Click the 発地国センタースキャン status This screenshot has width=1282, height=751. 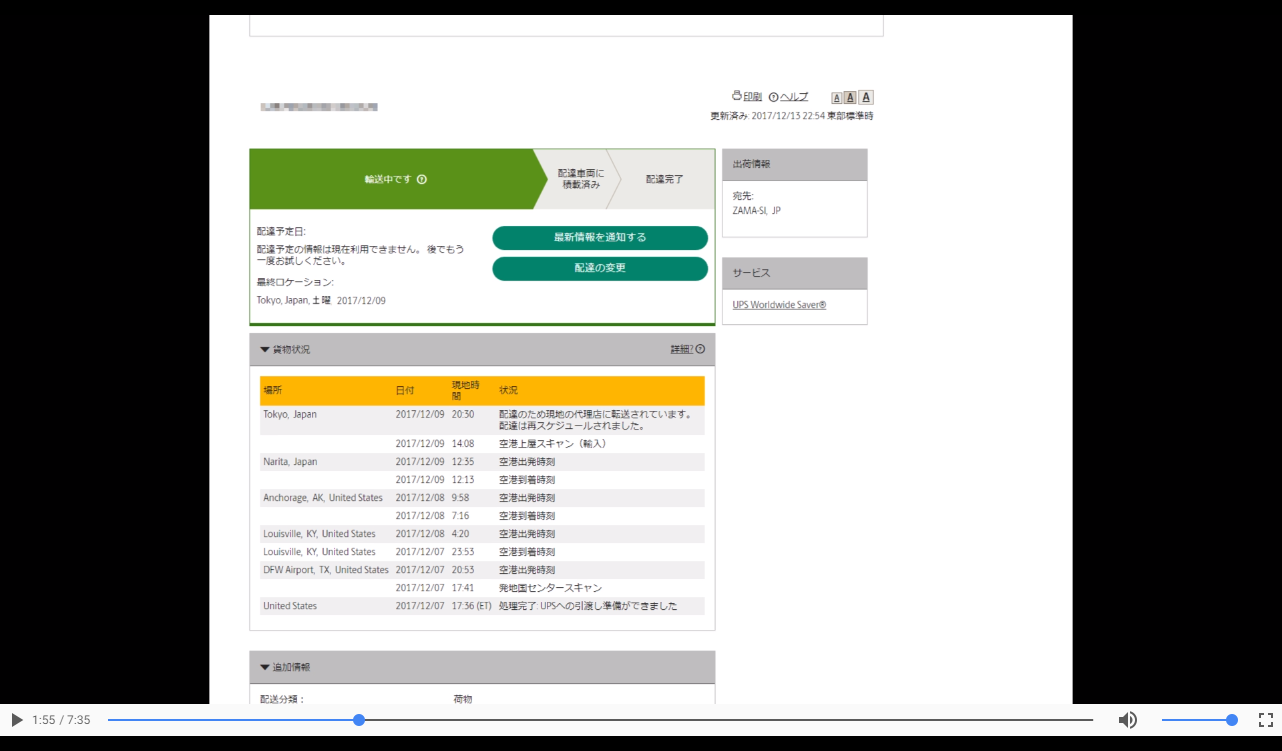550,588
